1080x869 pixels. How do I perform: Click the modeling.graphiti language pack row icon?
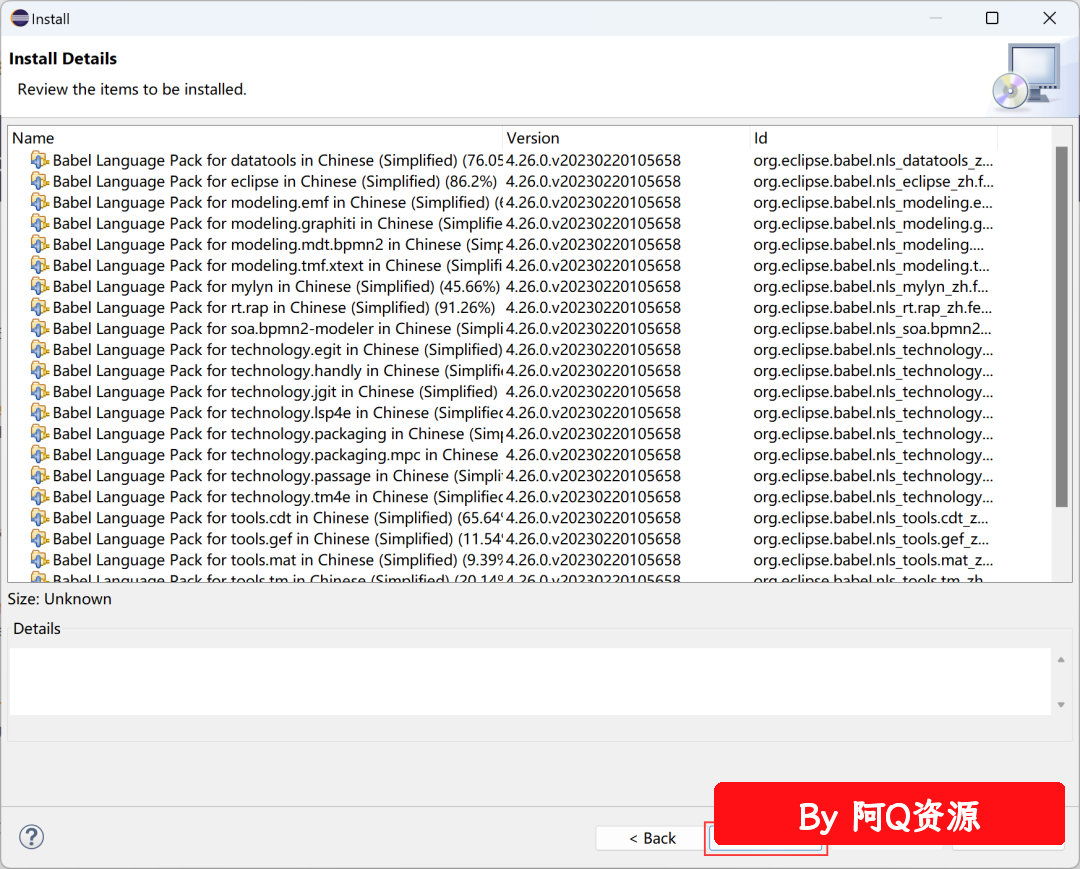(40, 223)
